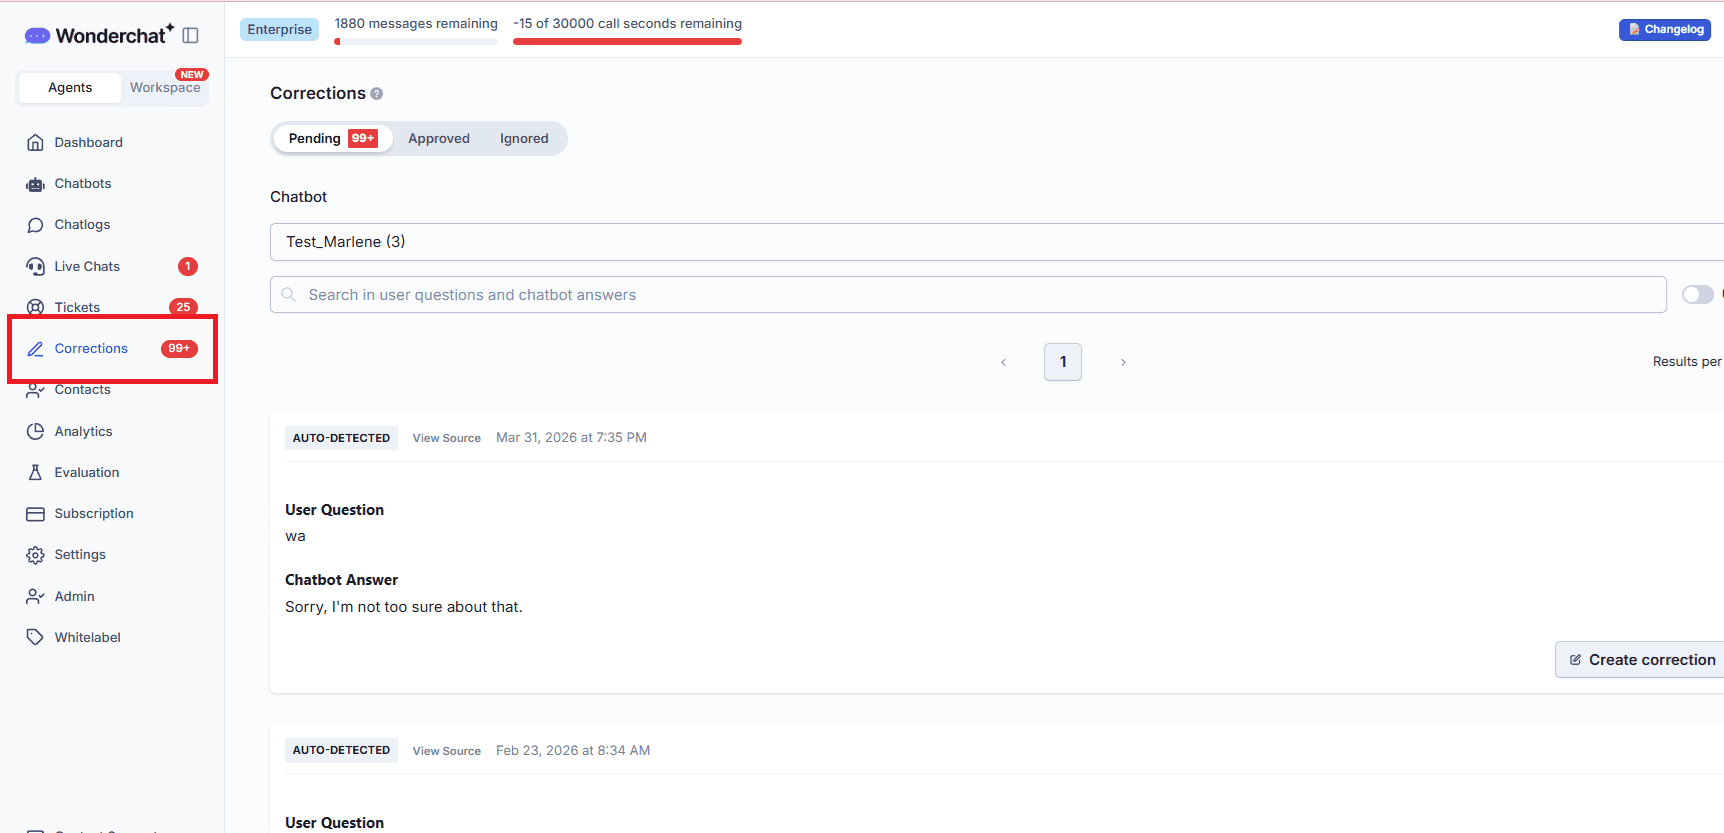The height and width of the screenshot is (833, 1724).
Task: Click the Settings gear icon
Action: [x=36, y=555]
